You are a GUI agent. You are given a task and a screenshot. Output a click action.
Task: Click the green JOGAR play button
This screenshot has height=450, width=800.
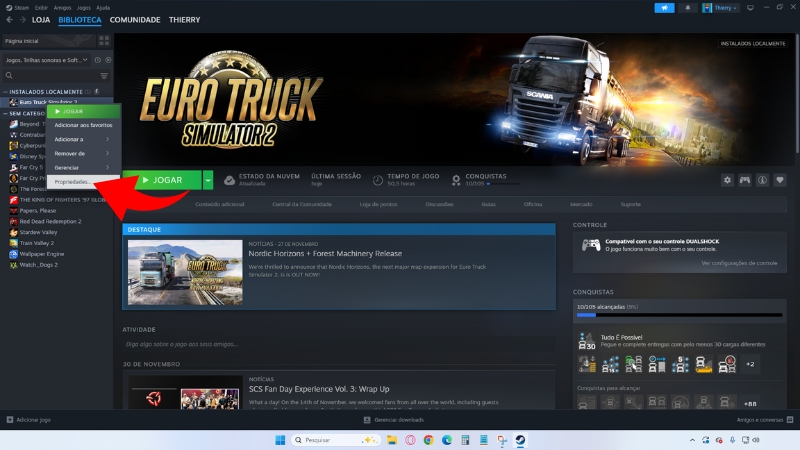tap(162, 180)
